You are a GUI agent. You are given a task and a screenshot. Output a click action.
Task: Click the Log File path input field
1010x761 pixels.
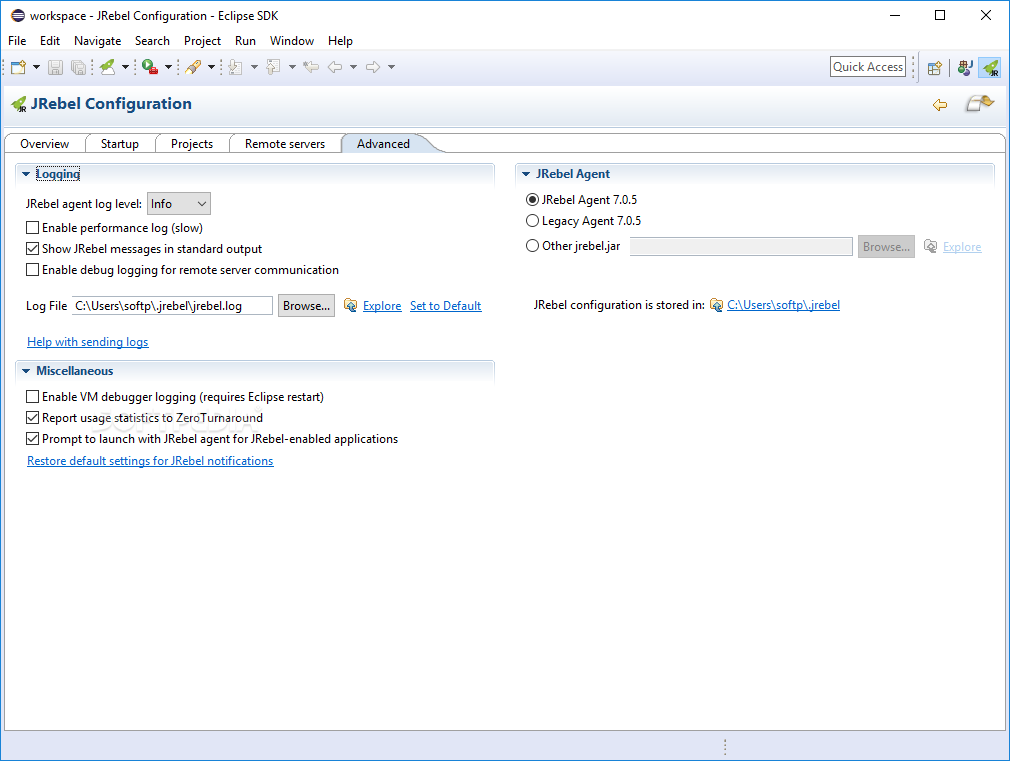click(x=172, y=306)
